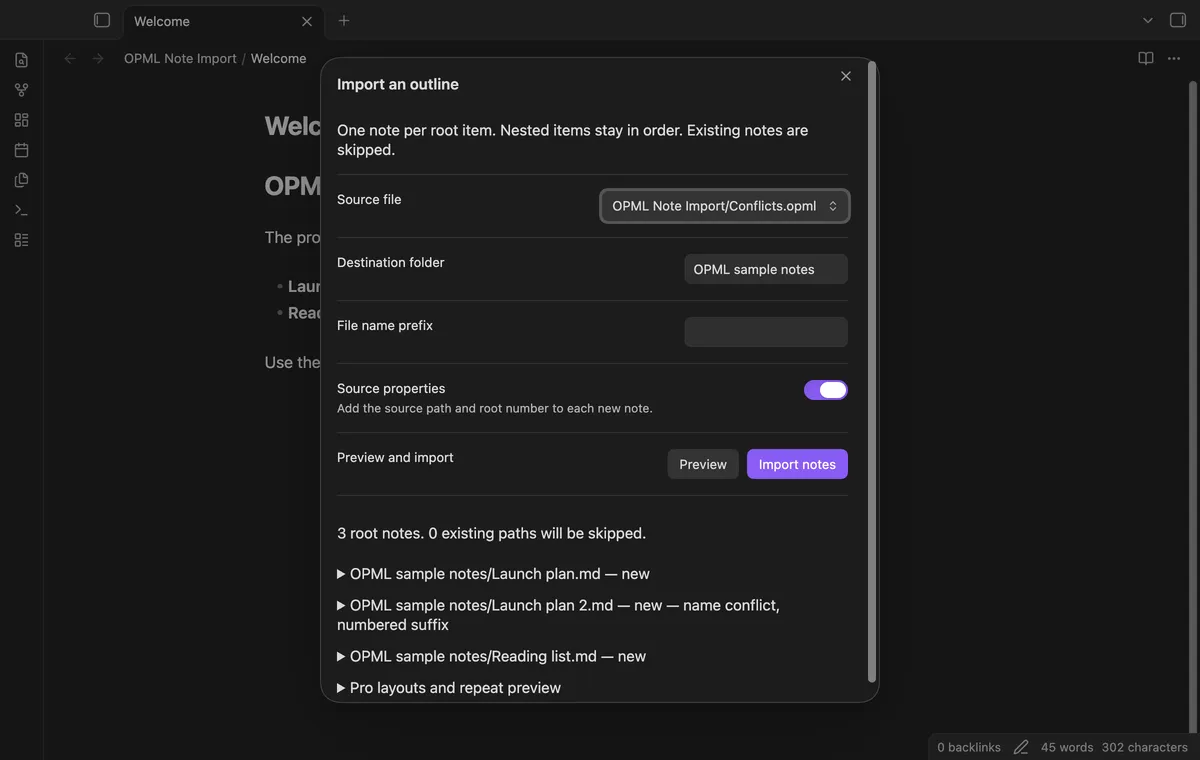1200x760 pixels.
Task: Click the Destination folder input field
Action: pyautogui.click(x=766, y=269)
